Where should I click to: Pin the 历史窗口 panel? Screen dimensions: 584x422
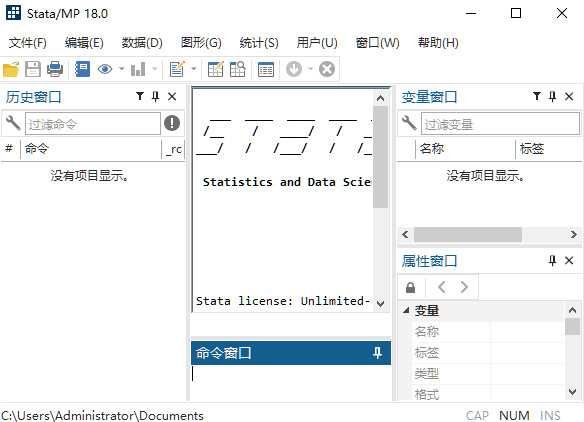[x=155, y=96]
